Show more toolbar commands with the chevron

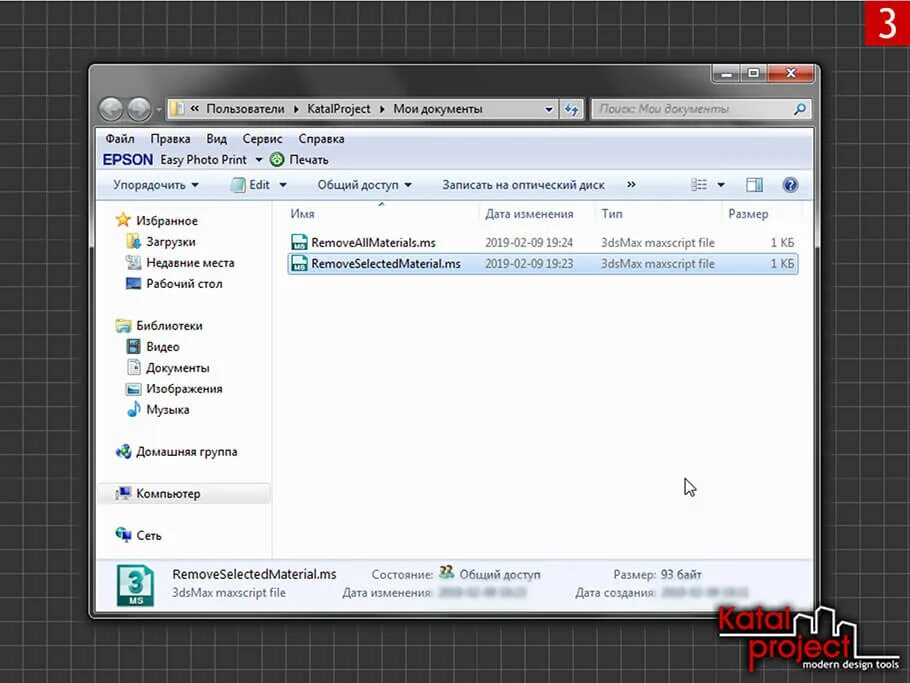click(x=631, y=185)
